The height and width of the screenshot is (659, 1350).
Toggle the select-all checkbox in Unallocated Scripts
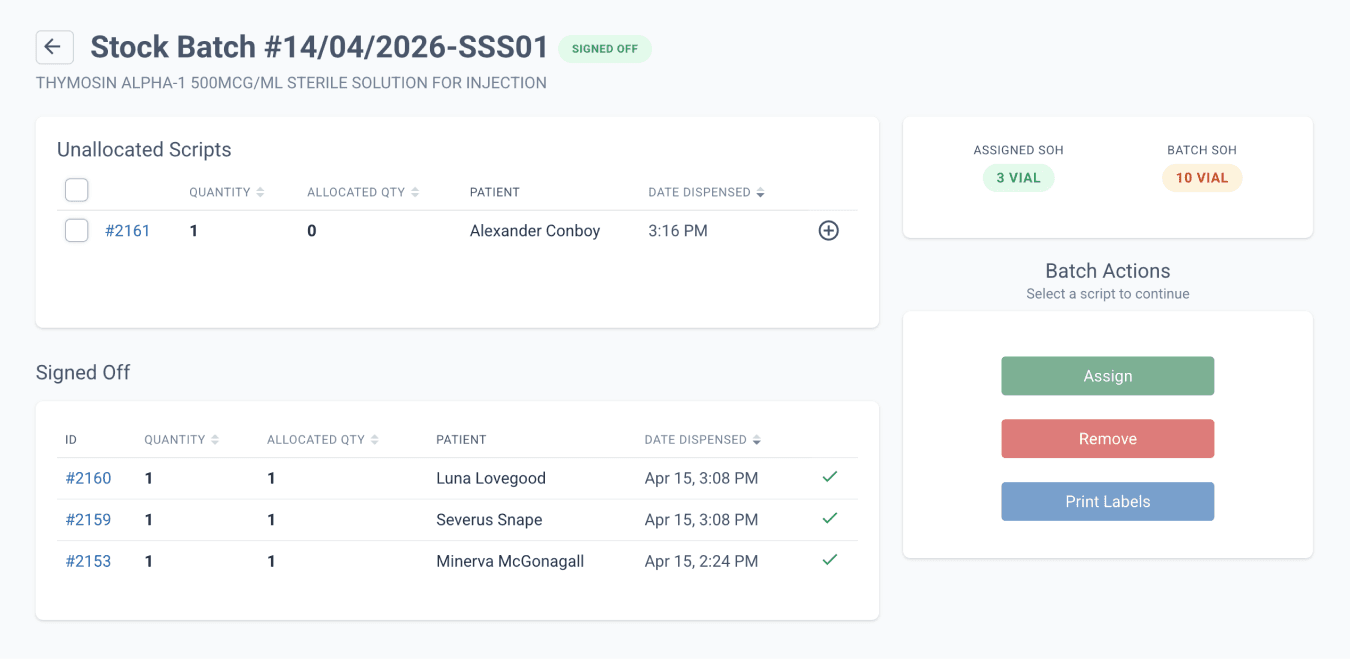(77, 190)
